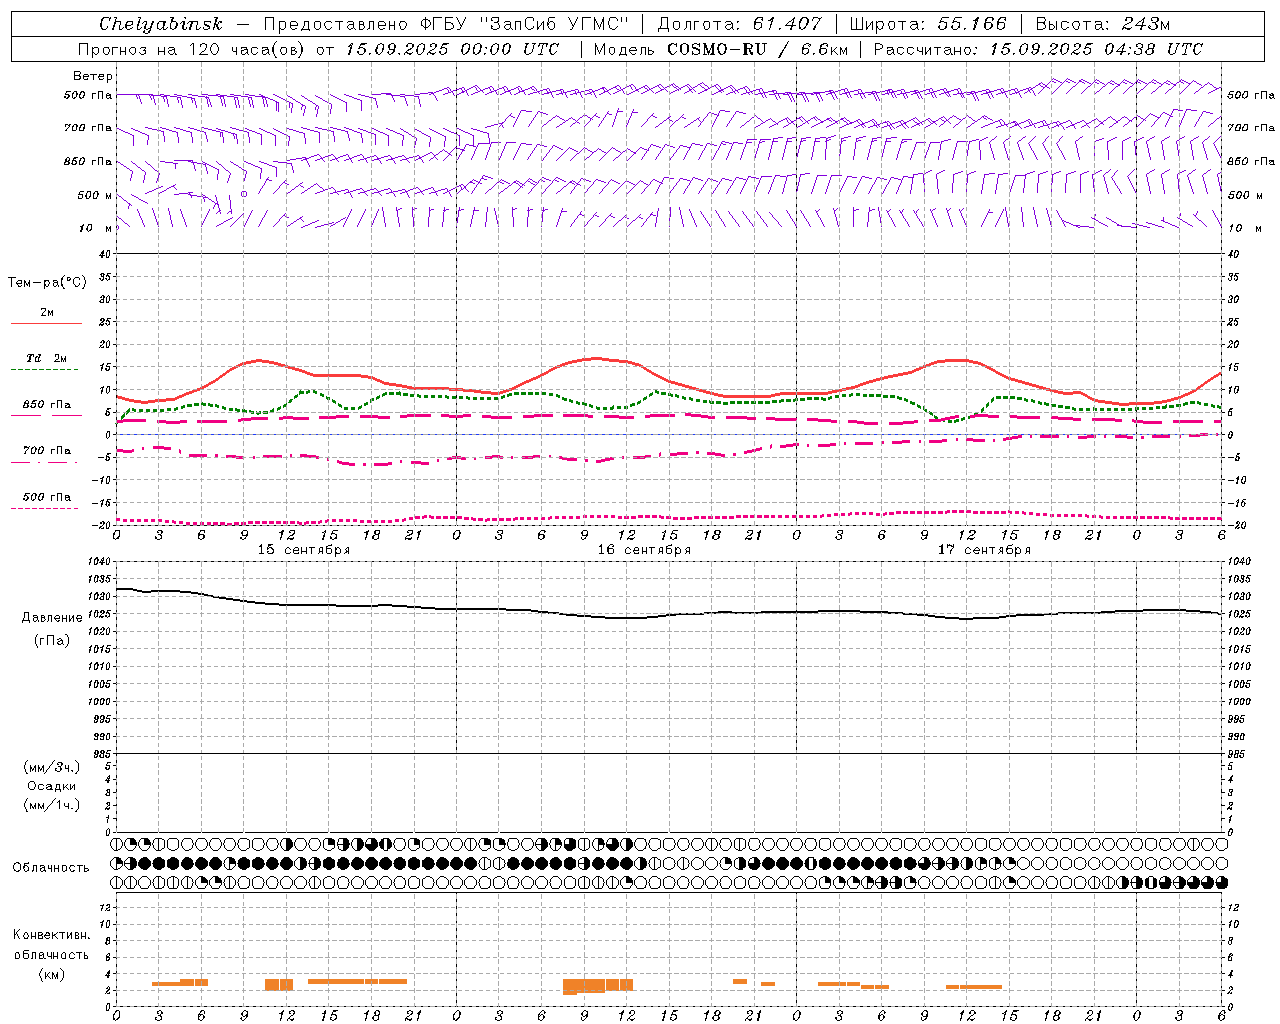The image size is (1280, 1024).
Task: Click the "Td 2м" dew point legend entry
Action: click(x=46, y=358)
